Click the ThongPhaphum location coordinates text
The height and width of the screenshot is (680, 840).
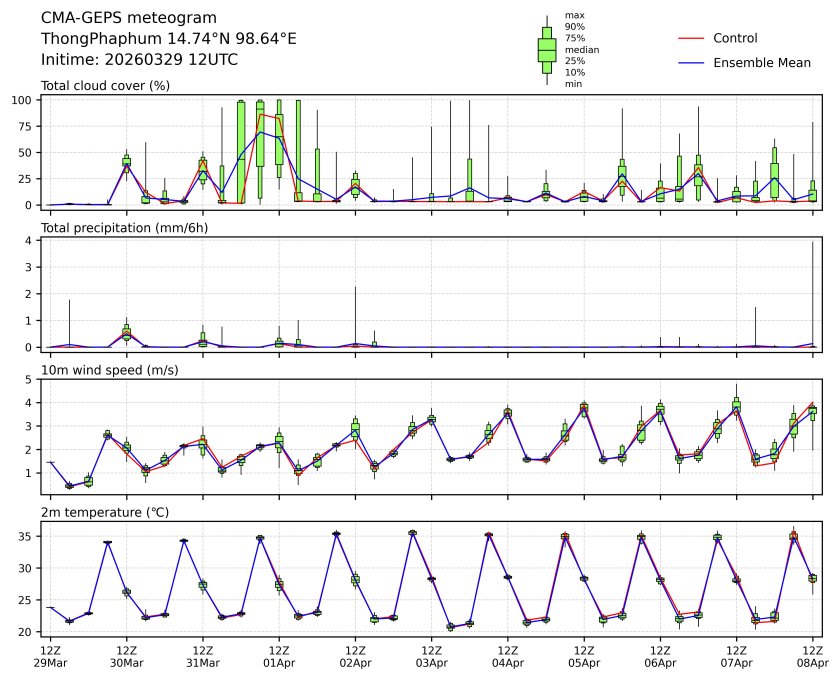coord(168,39)
